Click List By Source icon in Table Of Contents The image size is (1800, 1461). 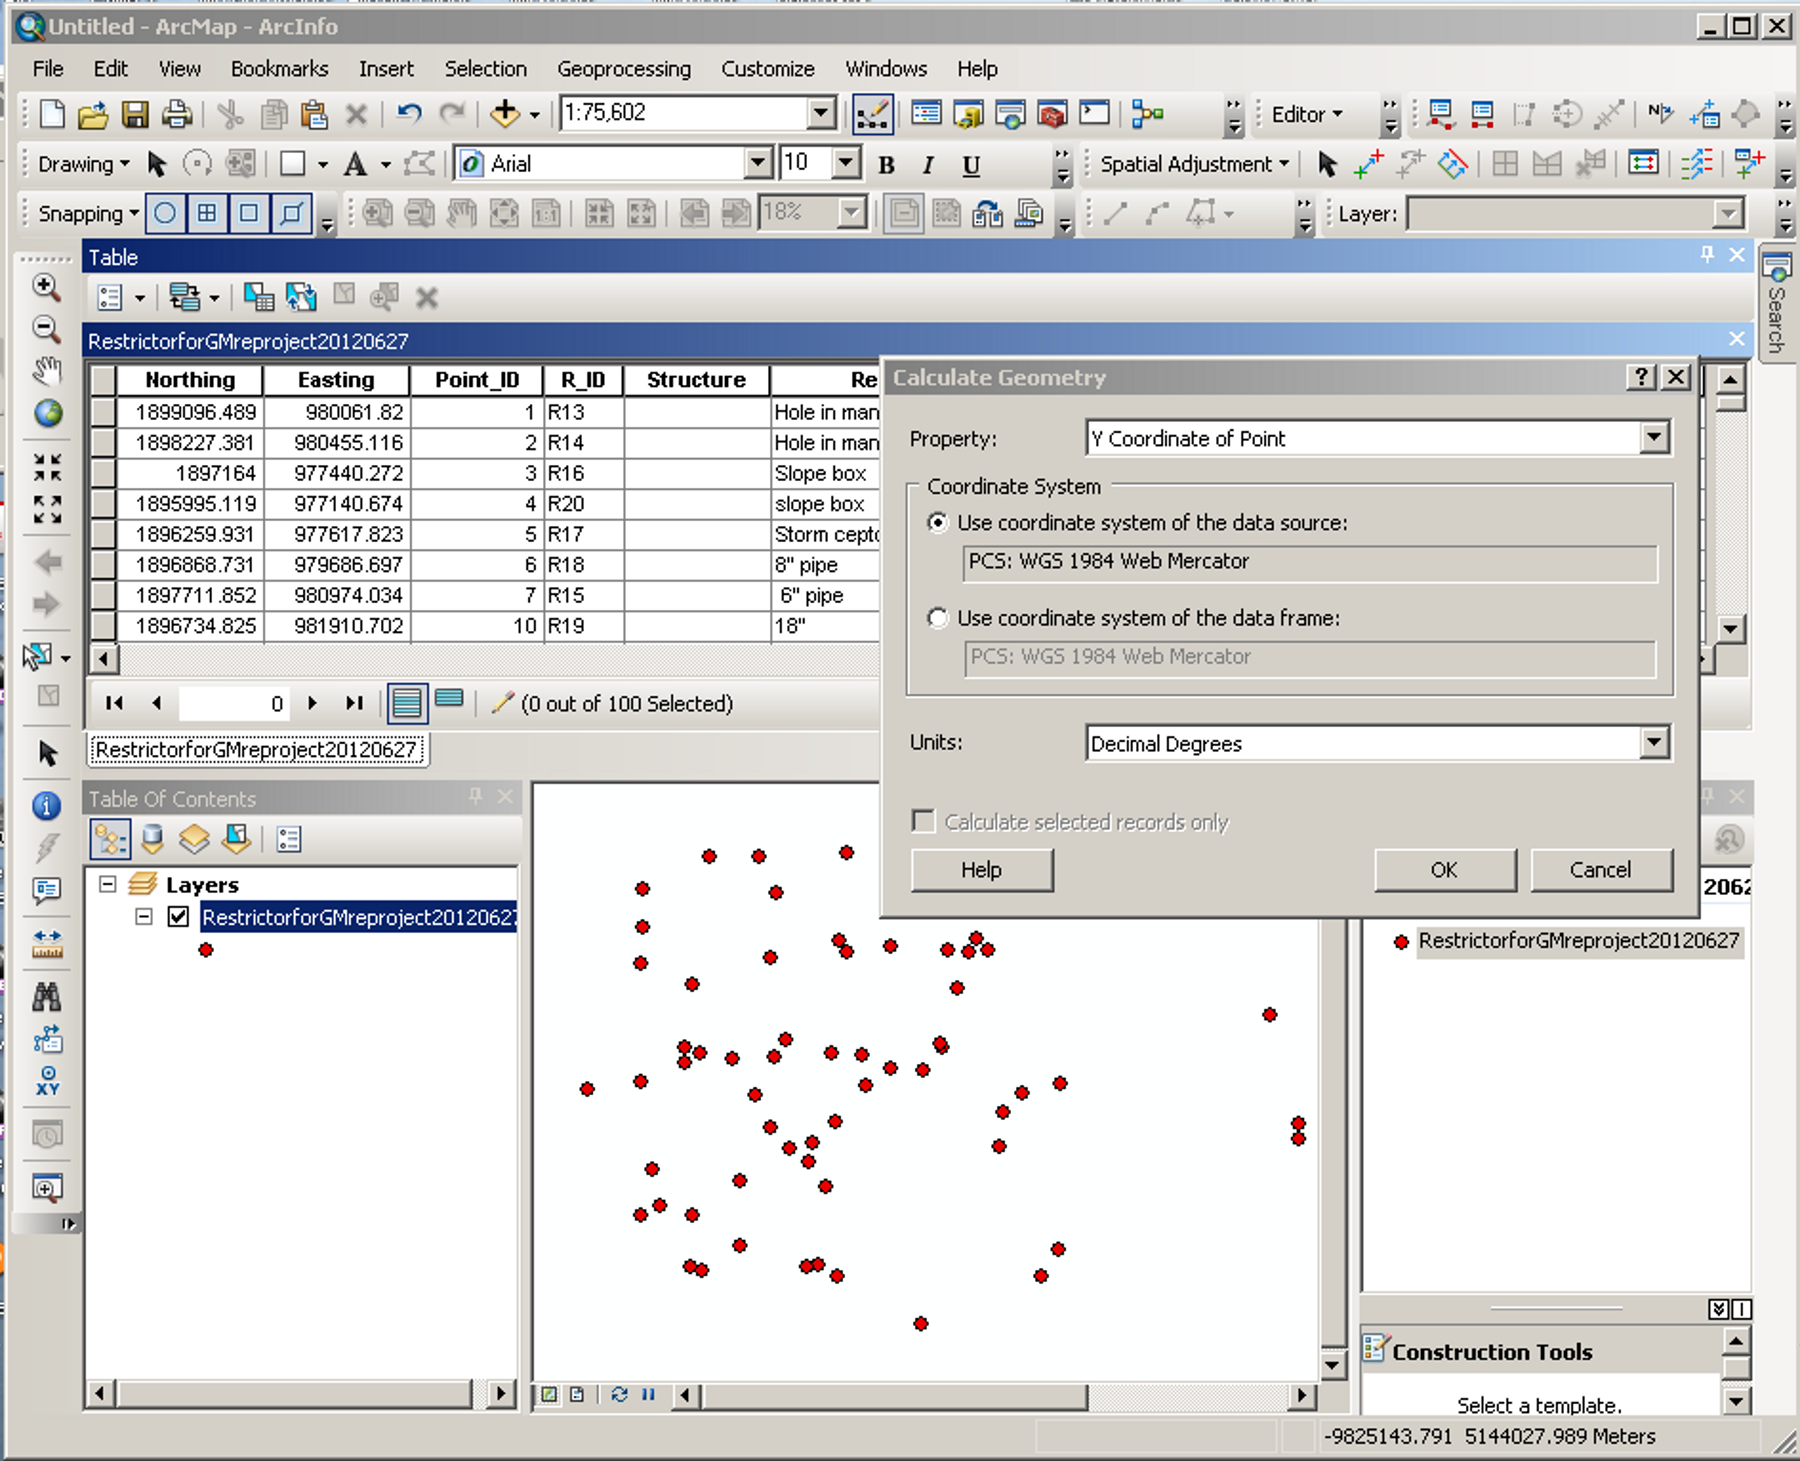(x=152, y=839)
